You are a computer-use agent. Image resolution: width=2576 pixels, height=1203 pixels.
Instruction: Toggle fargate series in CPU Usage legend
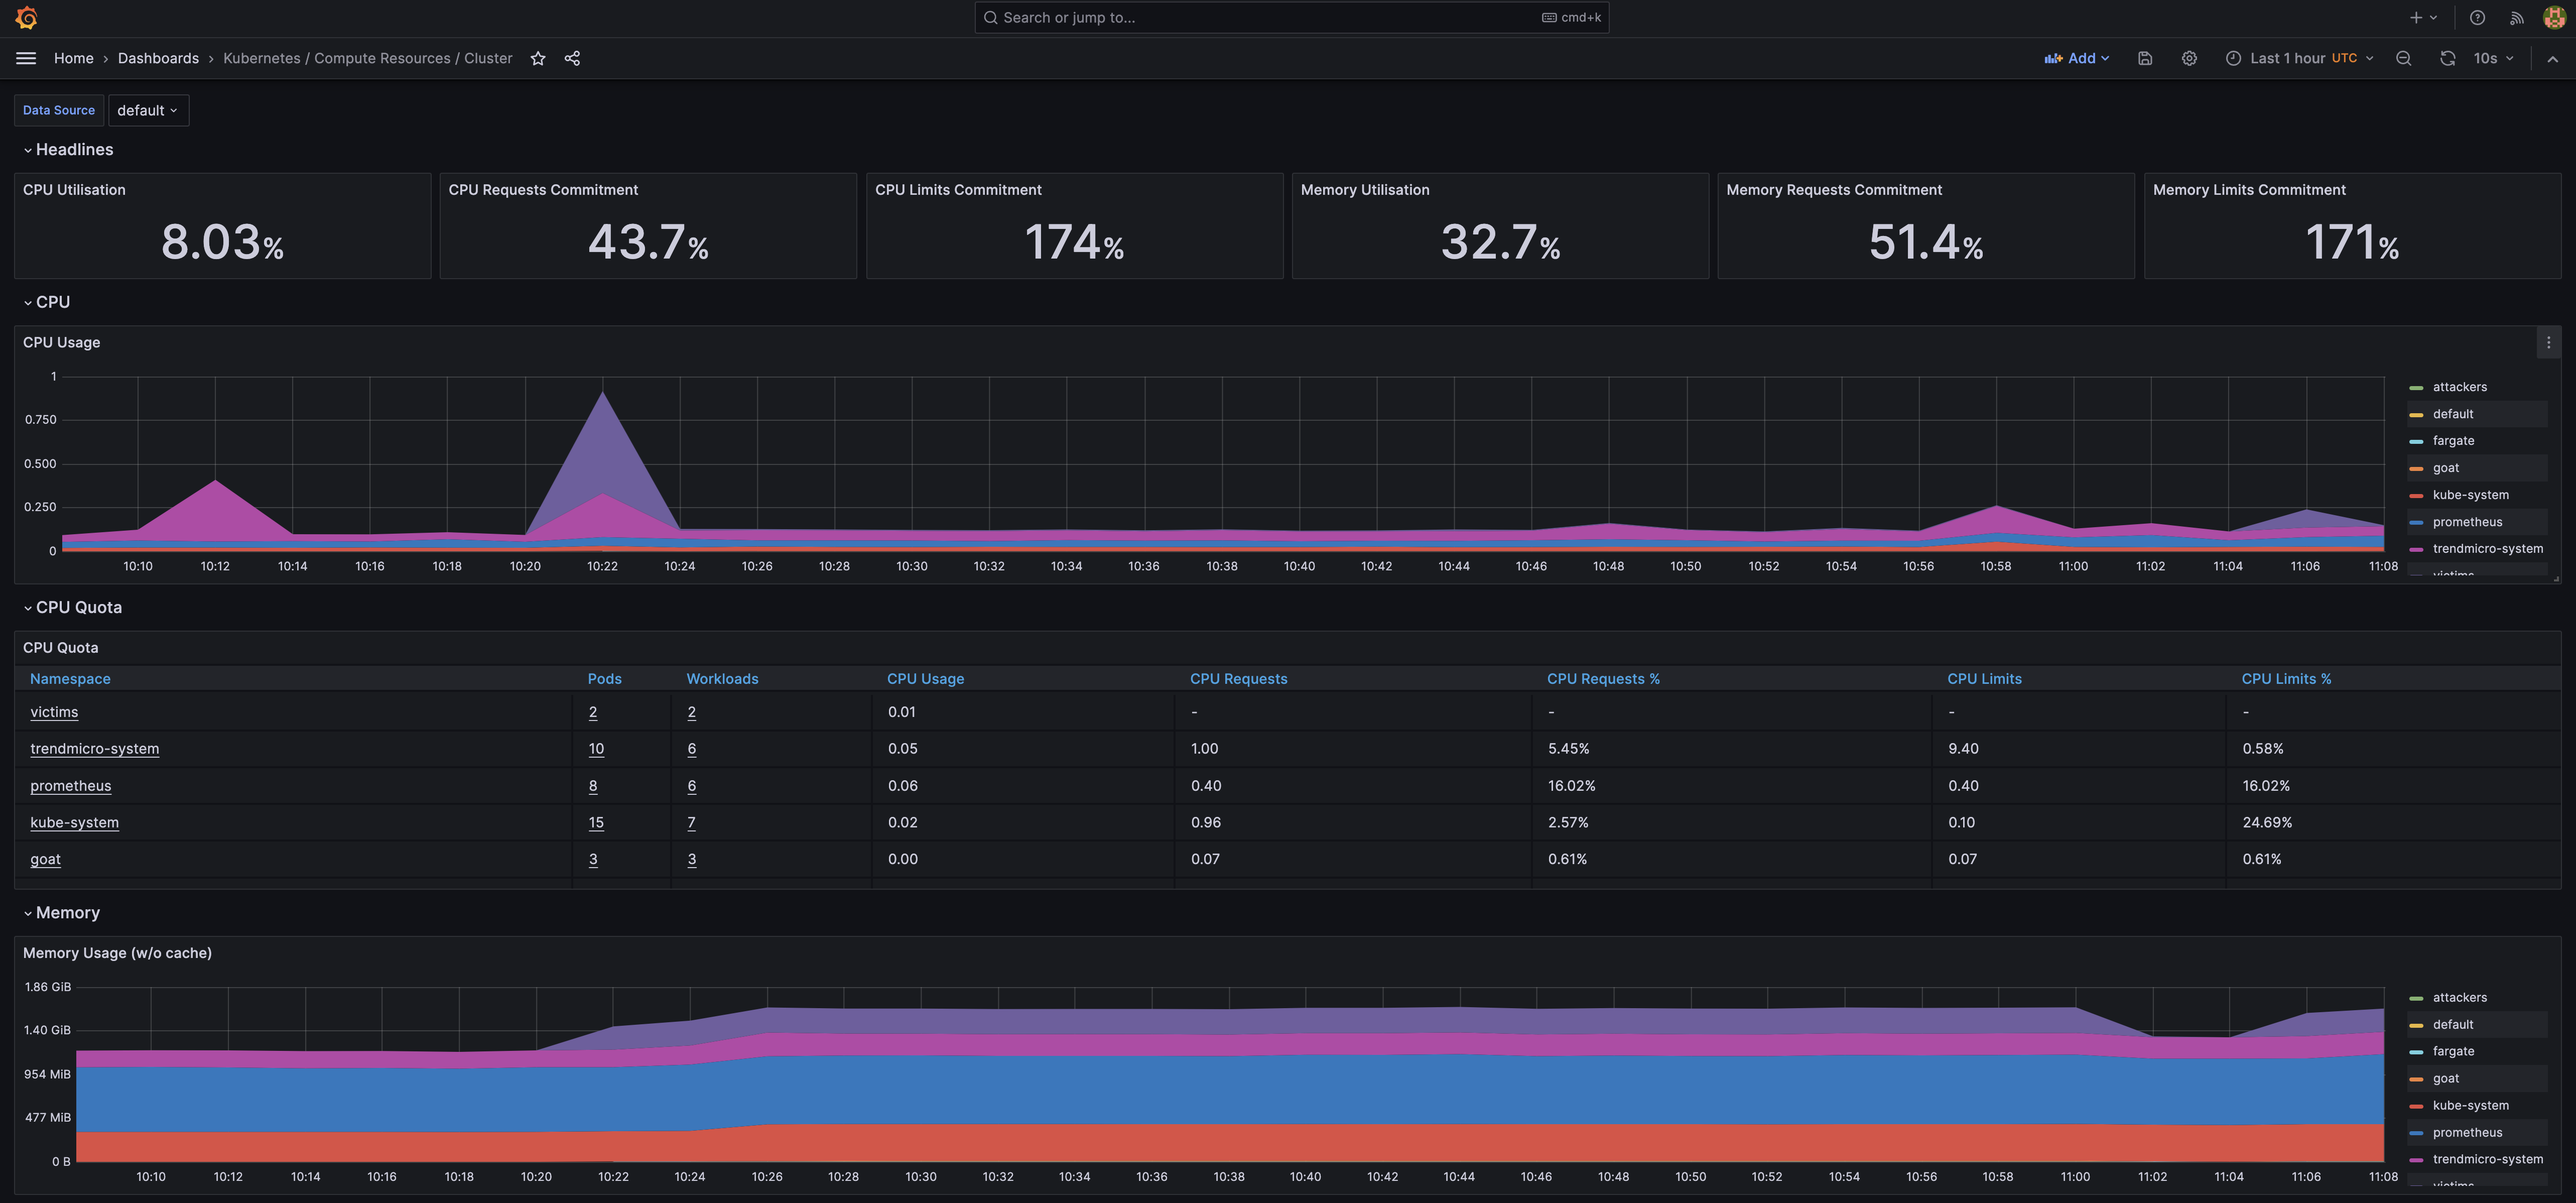[x=2453, y=441]
